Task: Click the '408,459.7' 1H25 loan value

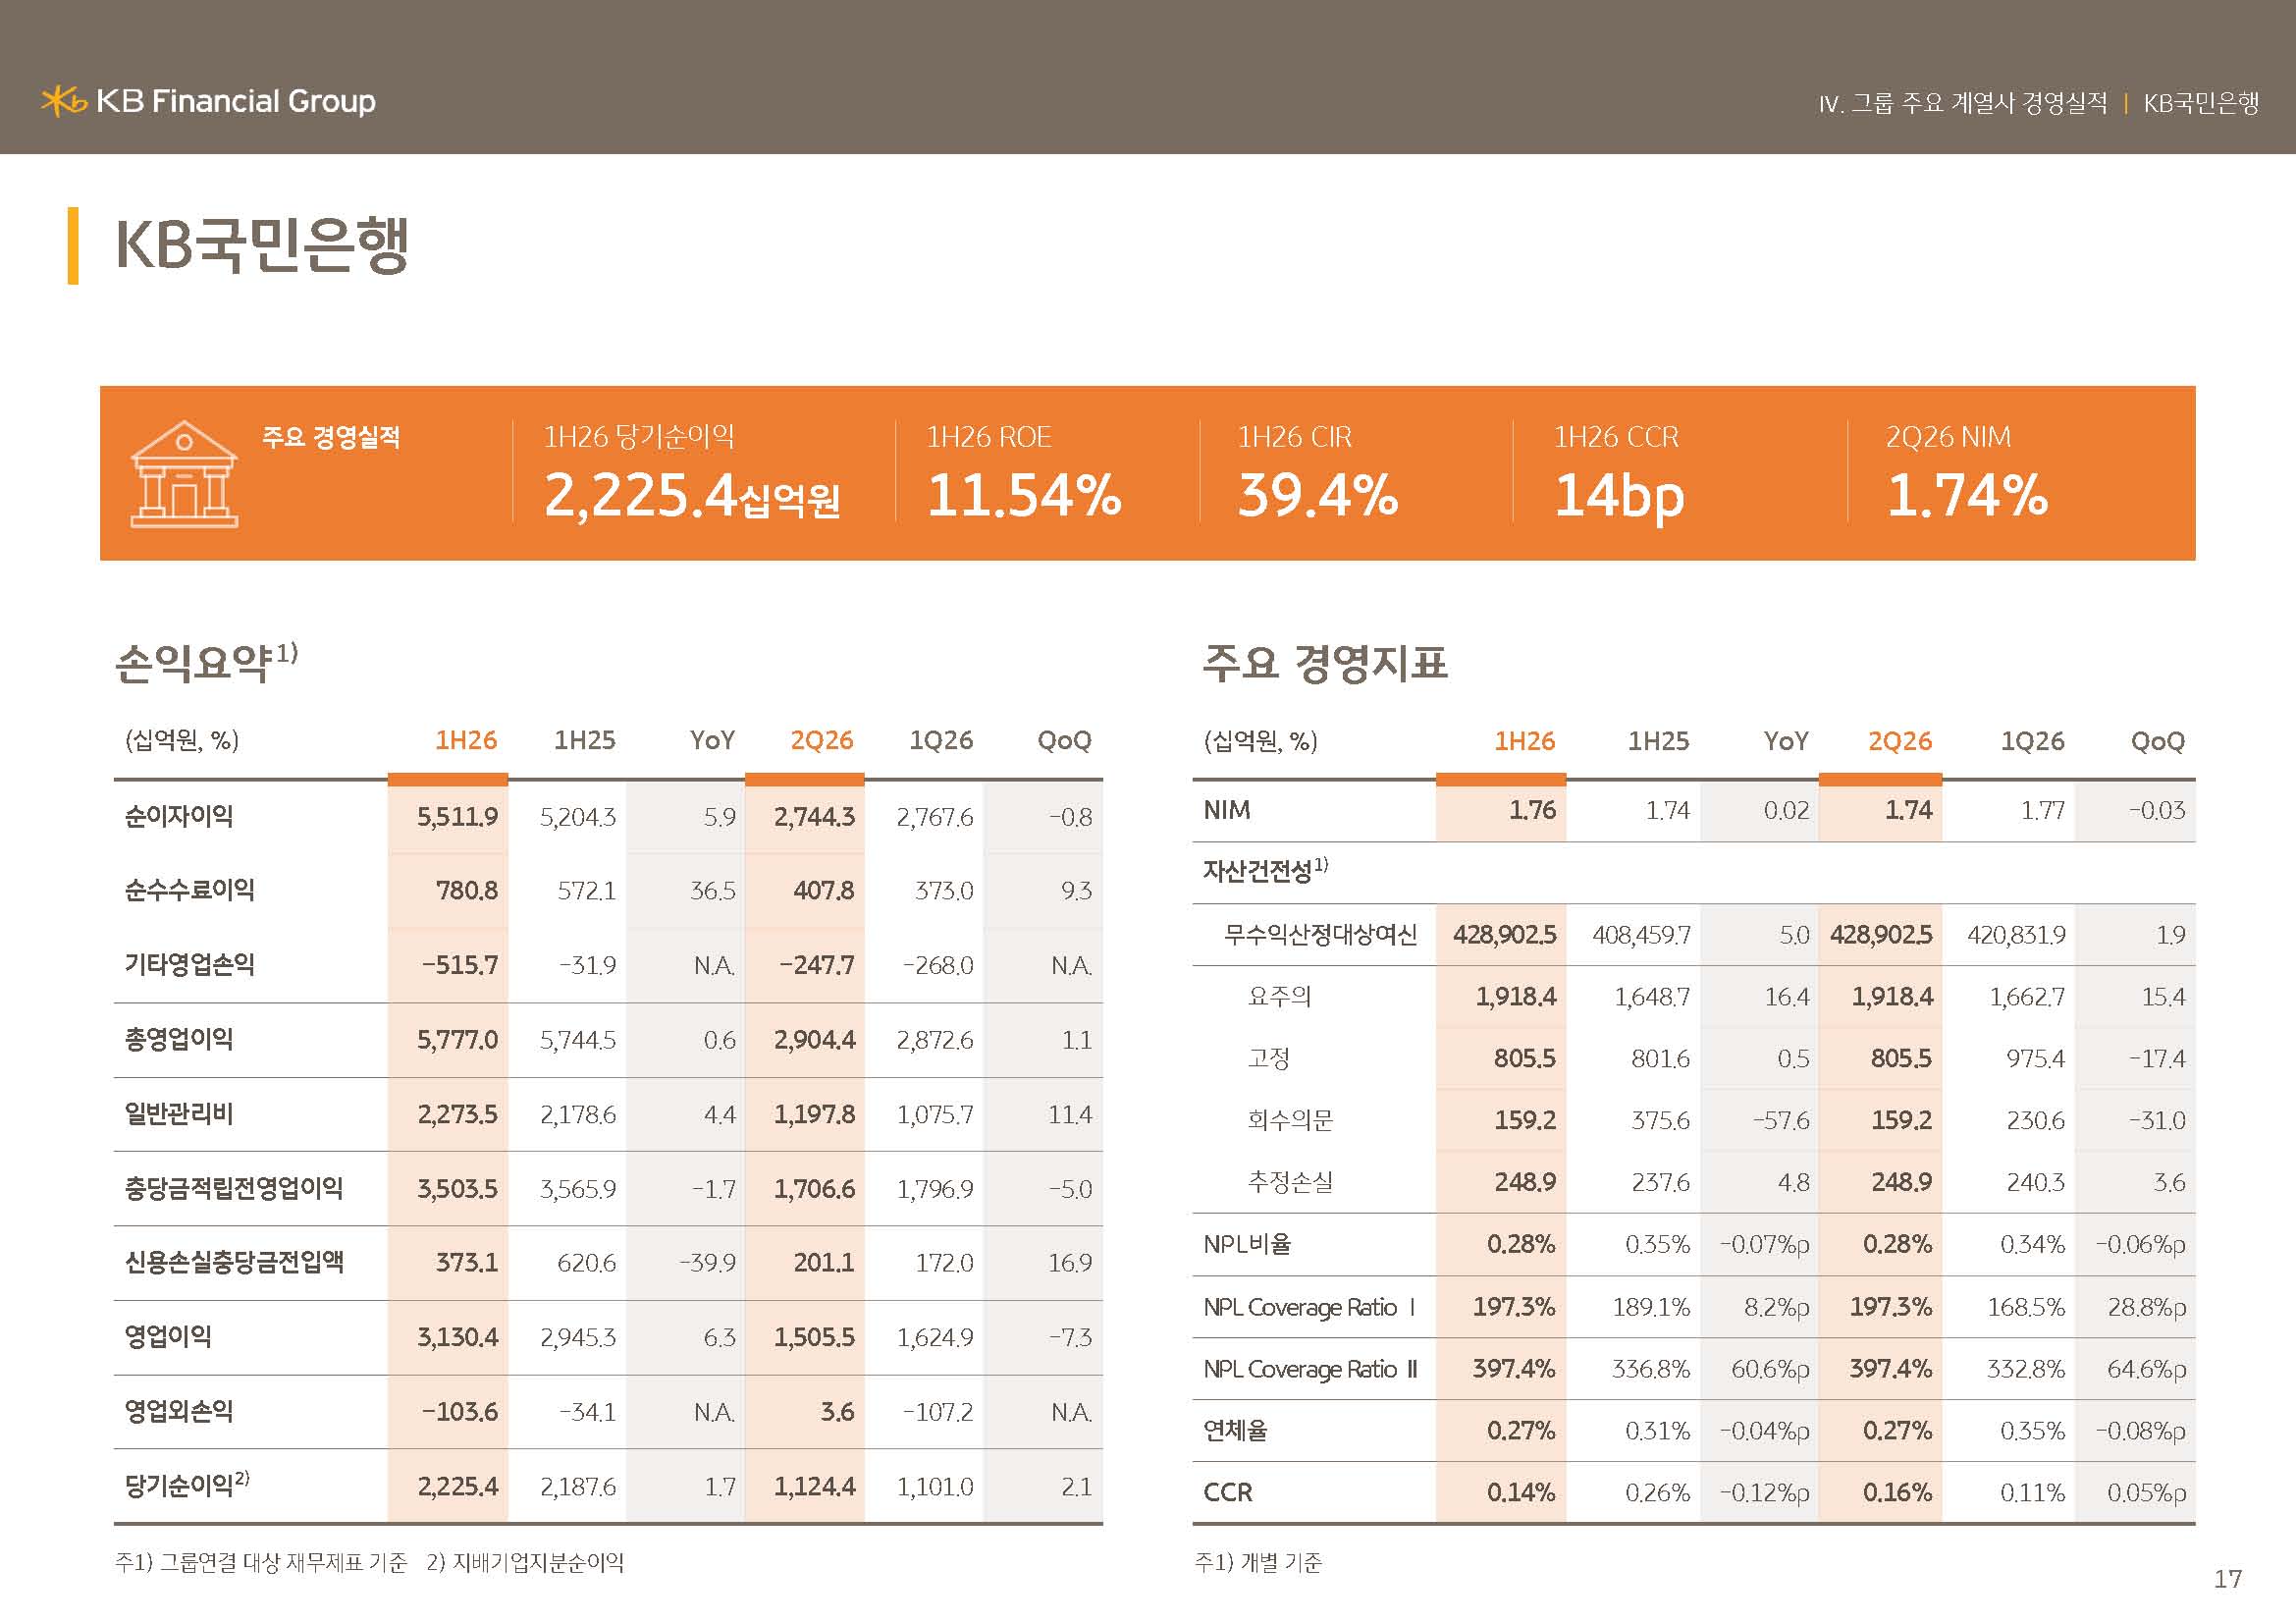Action: [x=1641, y=935]
